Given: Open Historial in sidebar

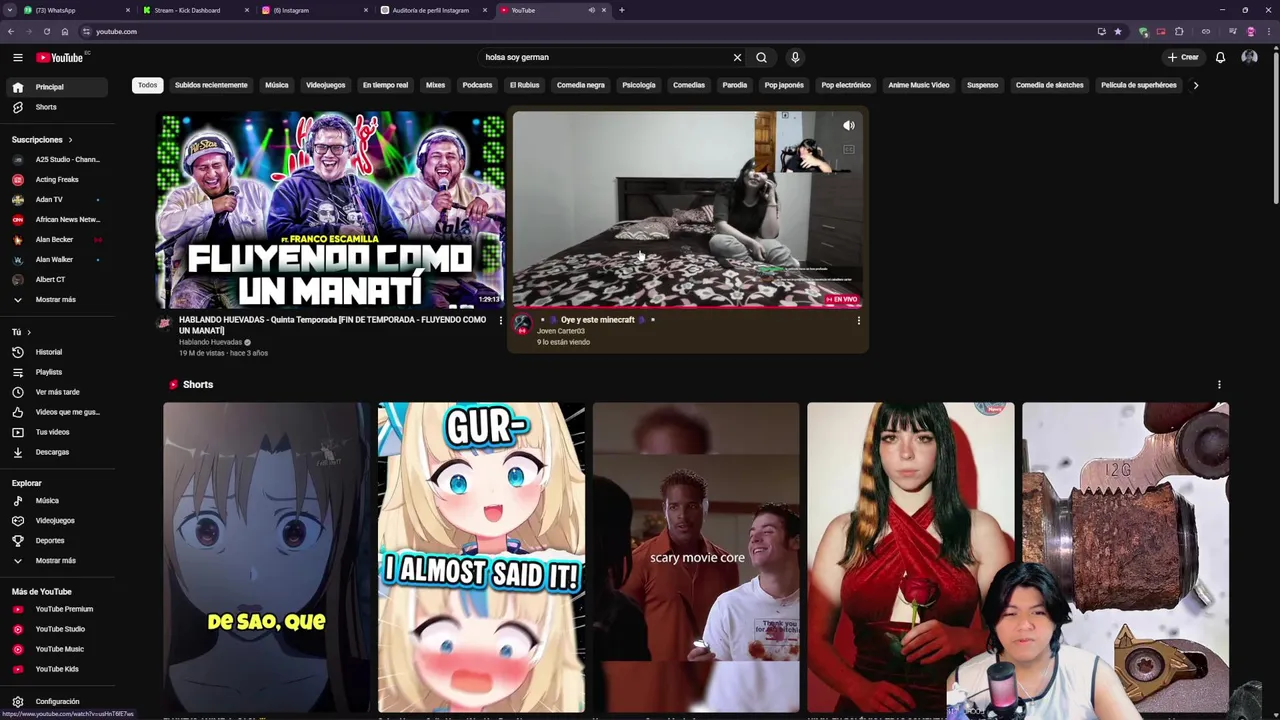Looking at the screenshot, I should point(55,352).
